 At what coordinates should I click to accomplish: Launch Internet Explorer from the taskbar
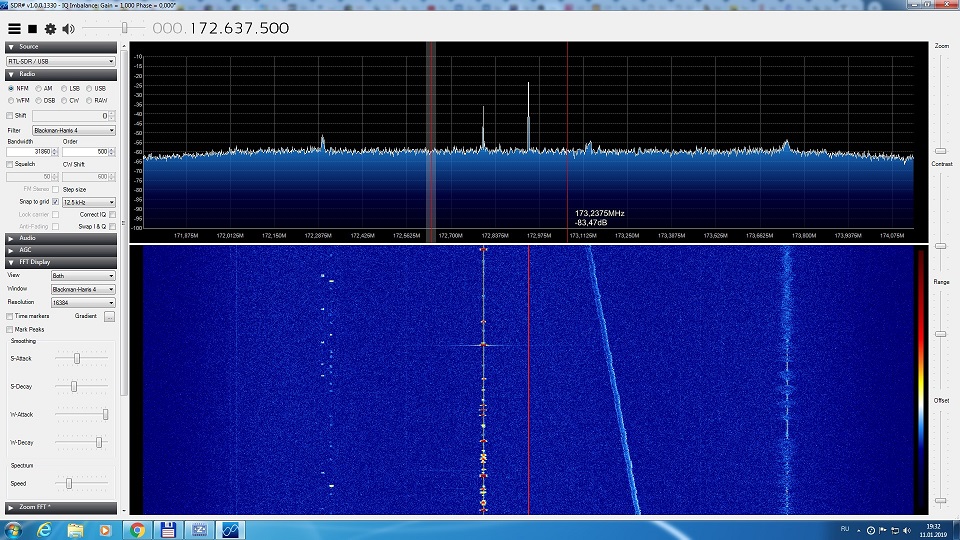[x=44, y=530]
